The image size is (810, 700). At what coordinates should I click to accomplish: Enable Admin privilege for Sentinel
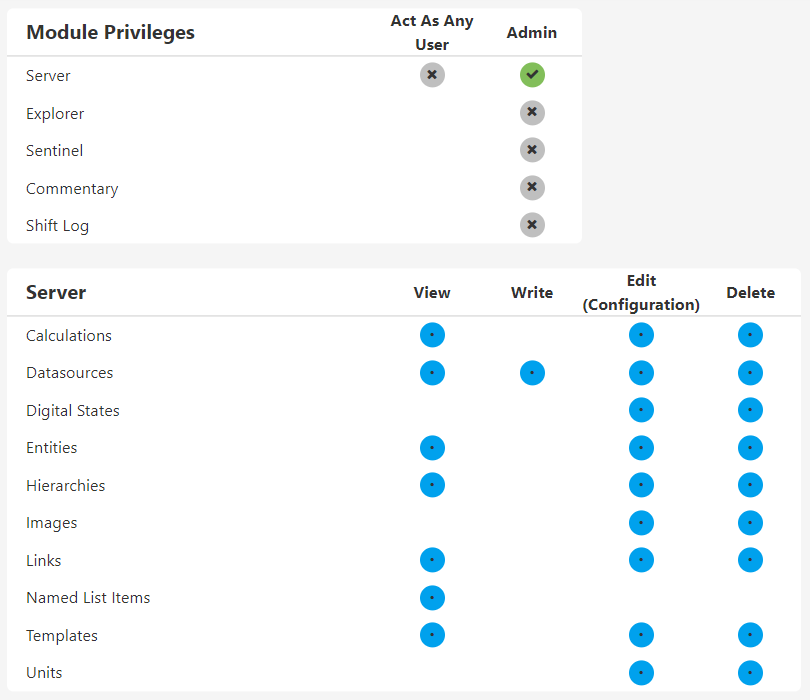pos(532,150)
